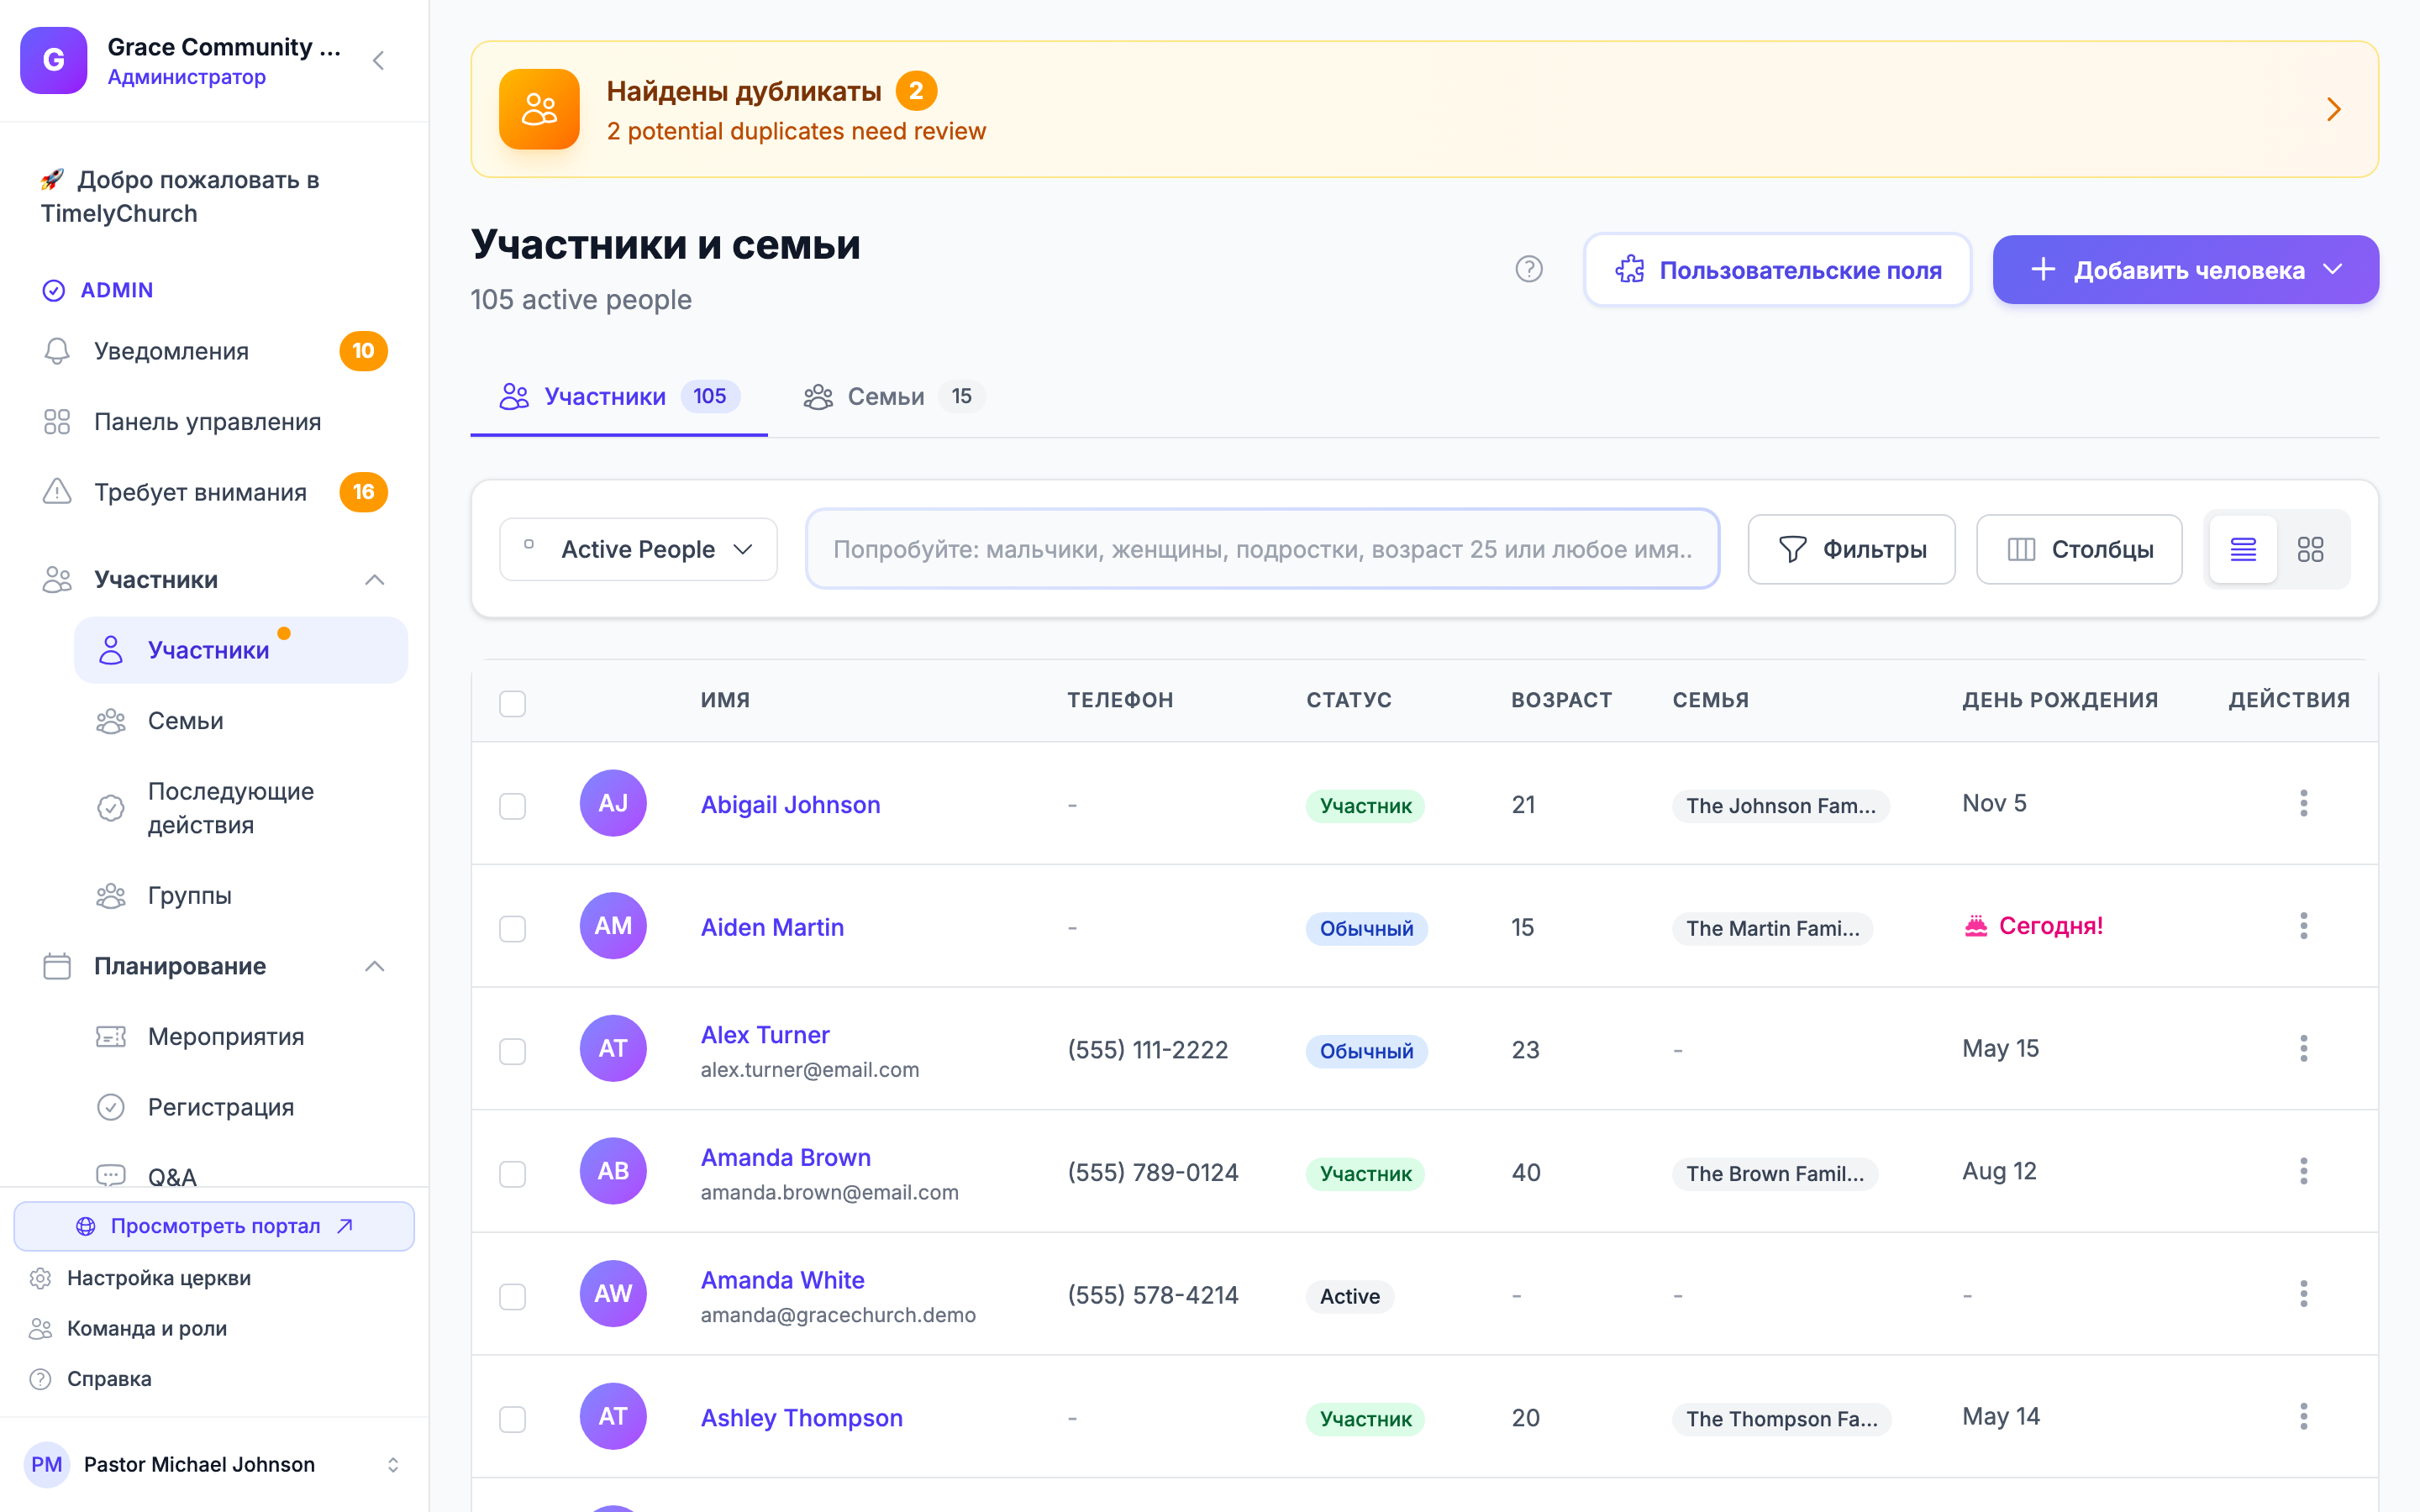Click the Регистрация check-circle icon
2420x1512 pixels.
click(111, 1107)
